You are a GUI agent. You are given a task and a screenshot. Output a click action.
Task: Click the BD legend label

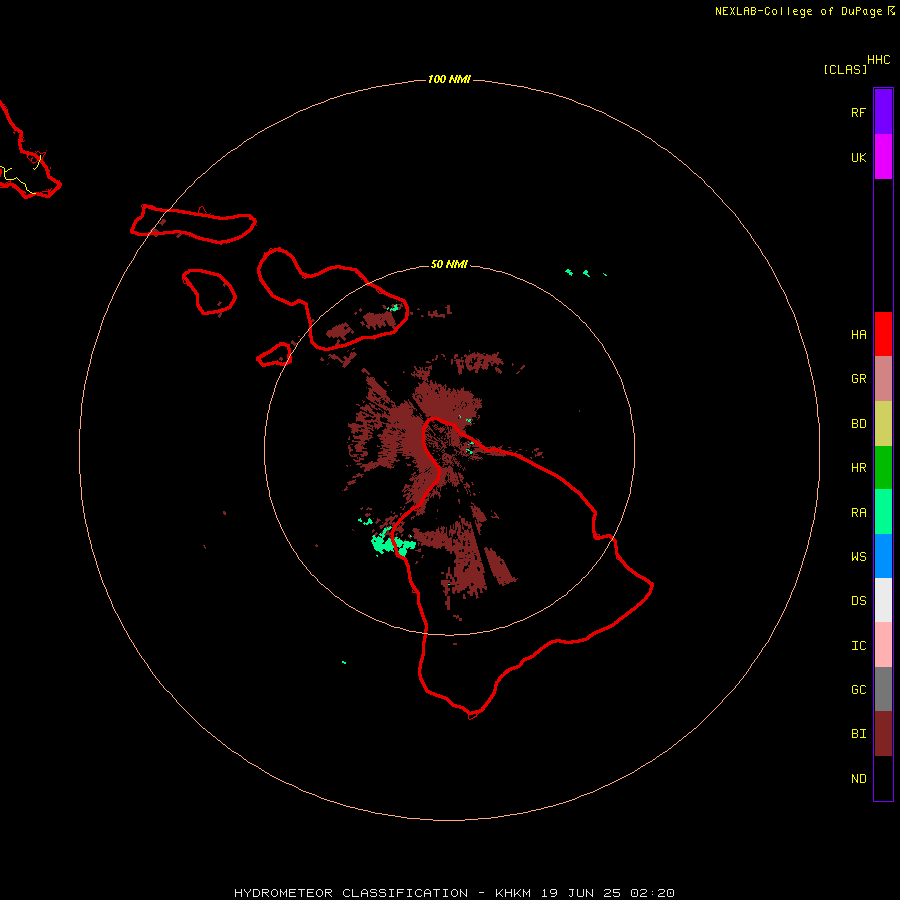pyautogui.click(x=859, y=424)
